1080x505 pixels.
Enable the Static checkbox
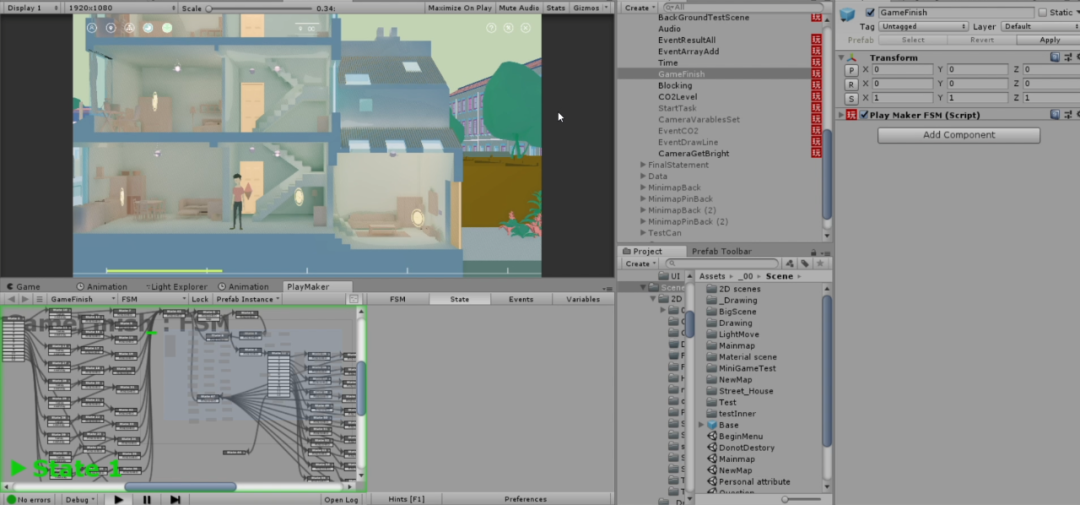click(1042, 12)
